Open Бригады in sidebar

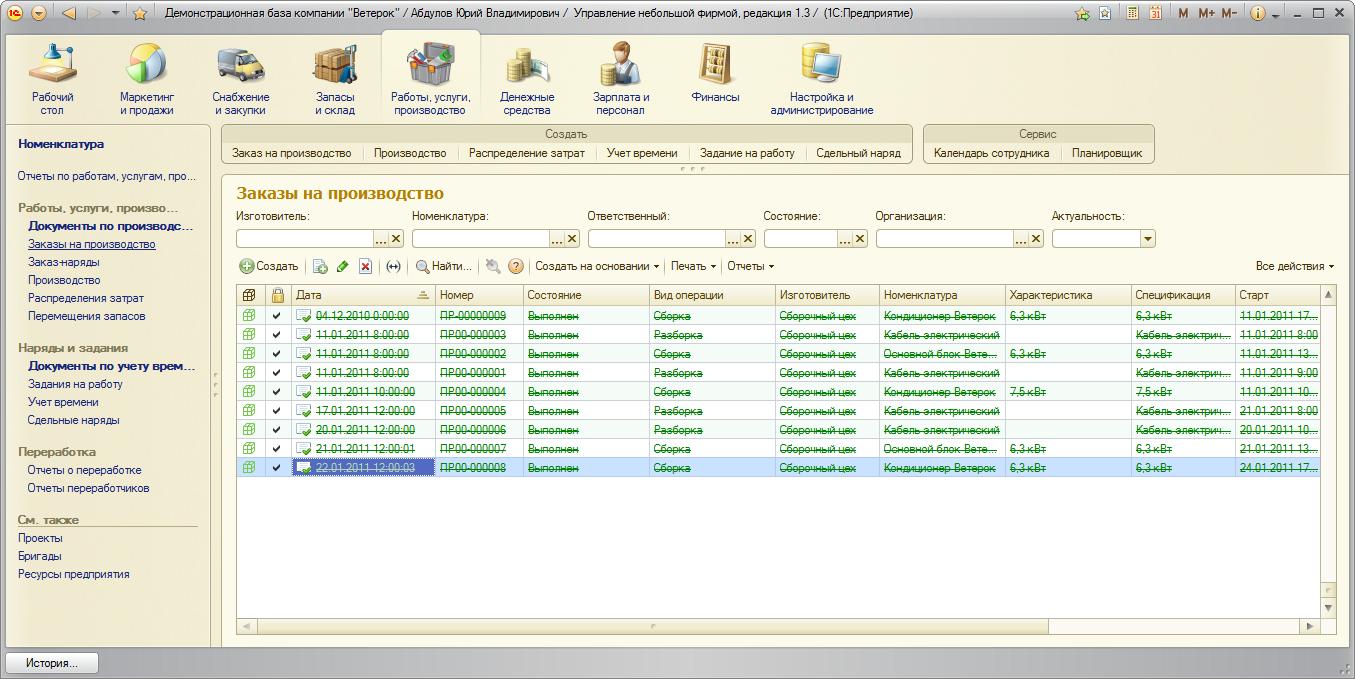[x=39, y=556]
